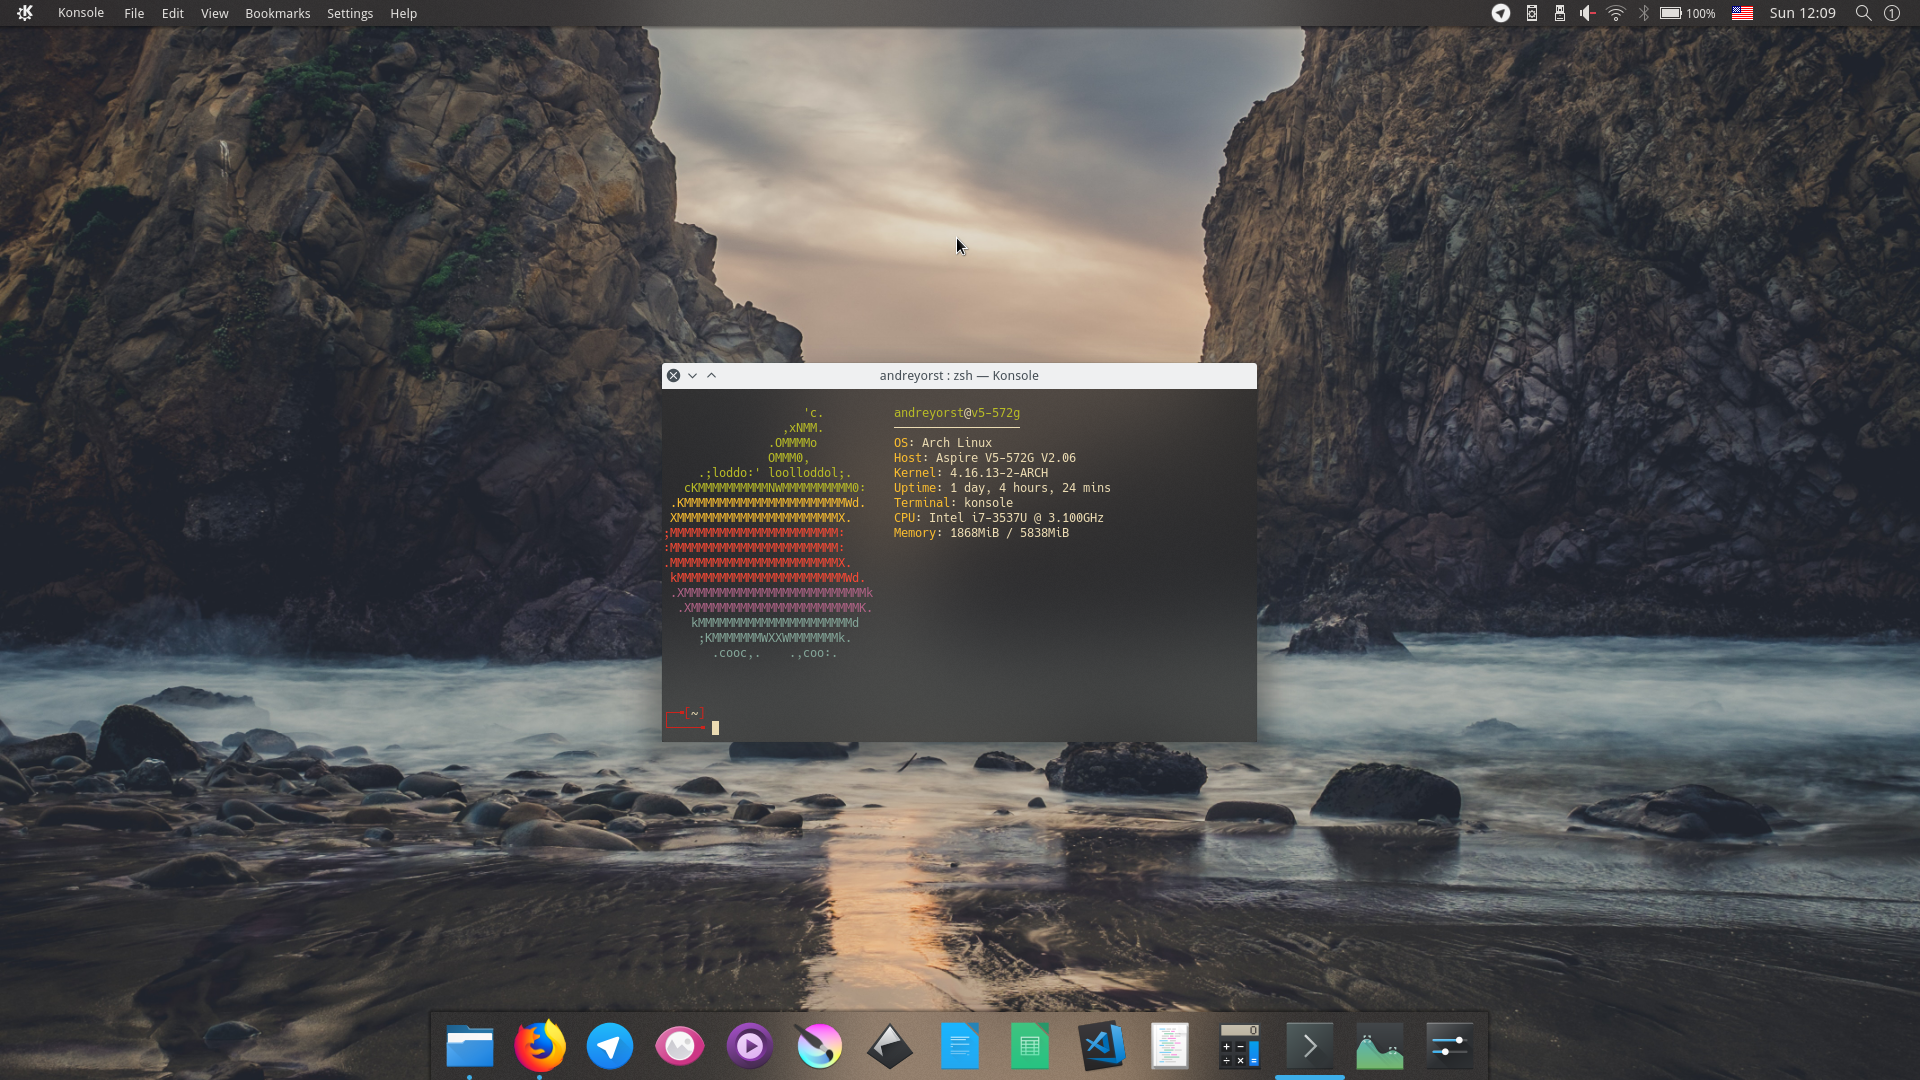Click the muted volume tray icon
Viewport: 1920px width, 1080px height.
pyautogui.click(x=1587, y=13)
